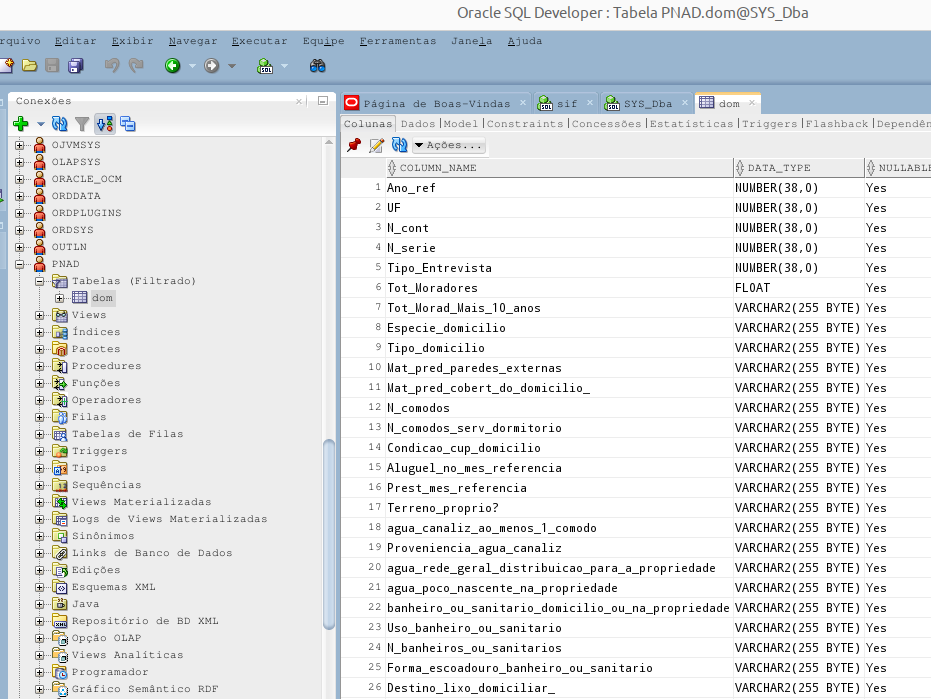
Task: Open the Ajuda menu
Action: pos(525,41)
